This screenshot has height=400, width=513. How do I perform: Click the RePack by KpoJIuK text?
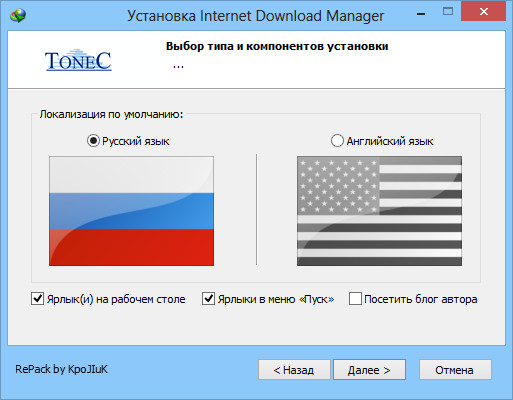coord(62,369)
